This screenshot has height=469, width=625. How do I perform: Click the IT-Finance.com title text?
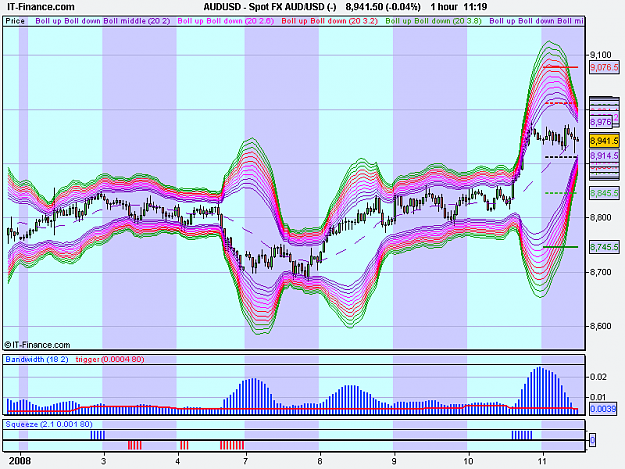pos(41,7)
